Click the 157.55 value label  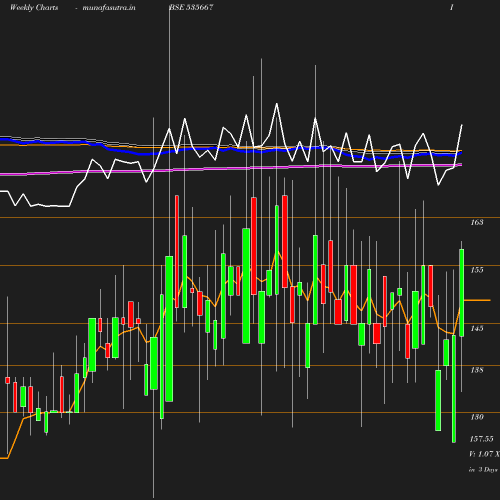[481, 439]
